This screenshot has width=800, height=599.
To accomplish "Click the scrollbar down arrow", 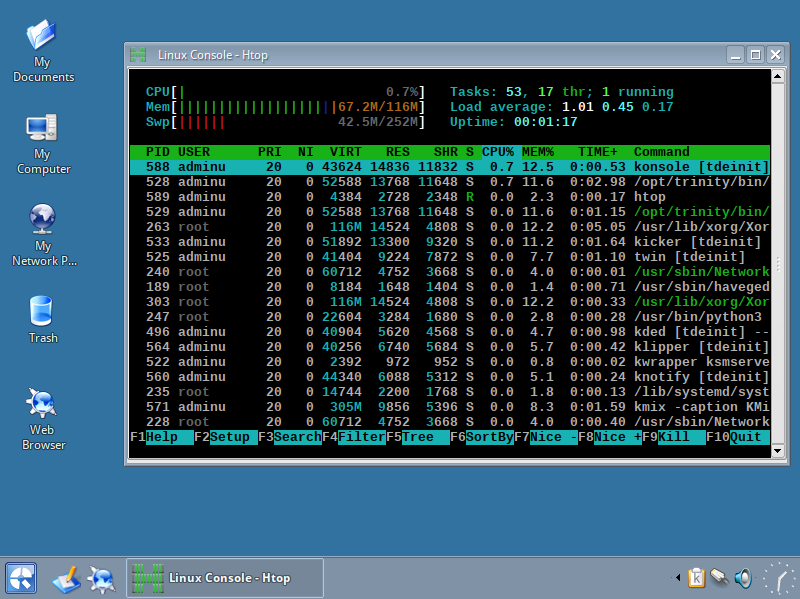I will (778, 451).
